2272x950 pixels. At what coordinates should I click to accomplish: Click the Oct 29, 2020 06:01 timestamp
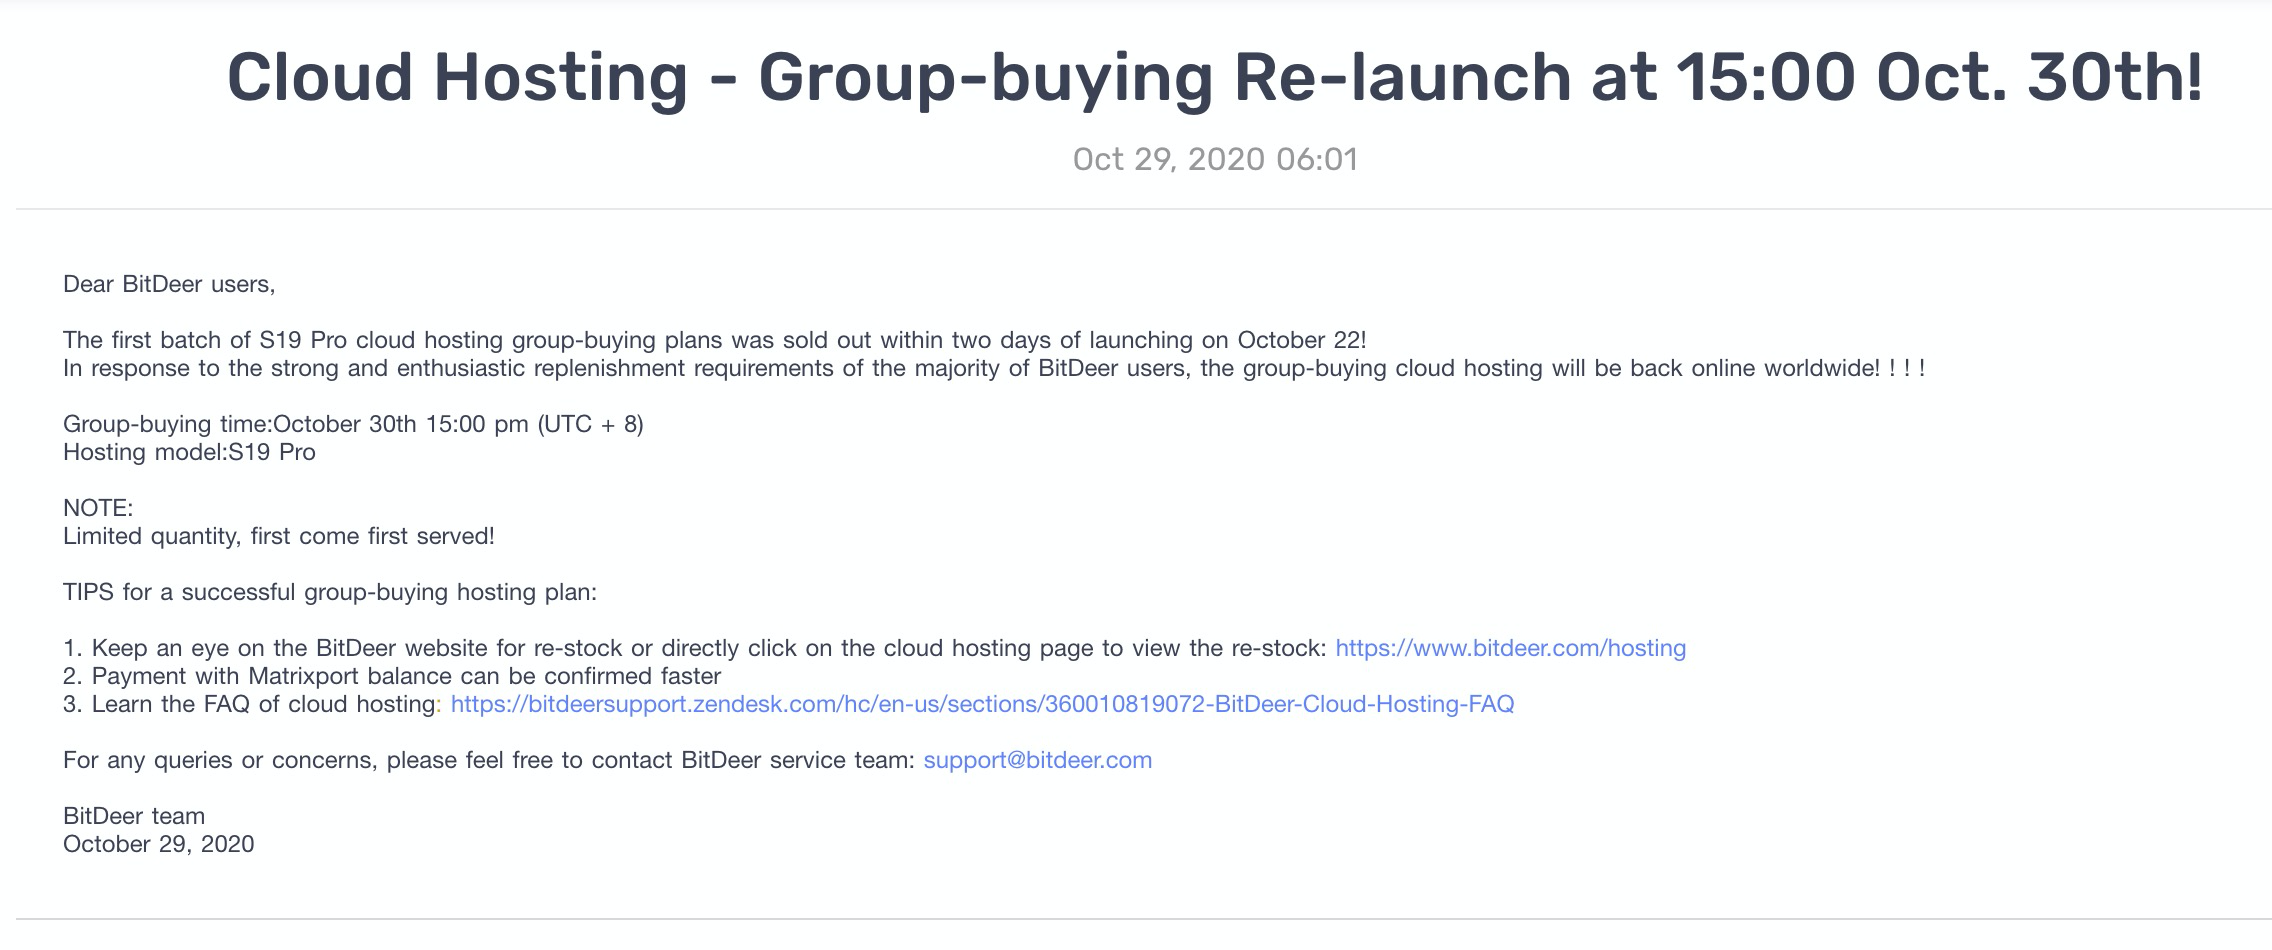(1214, 159)
